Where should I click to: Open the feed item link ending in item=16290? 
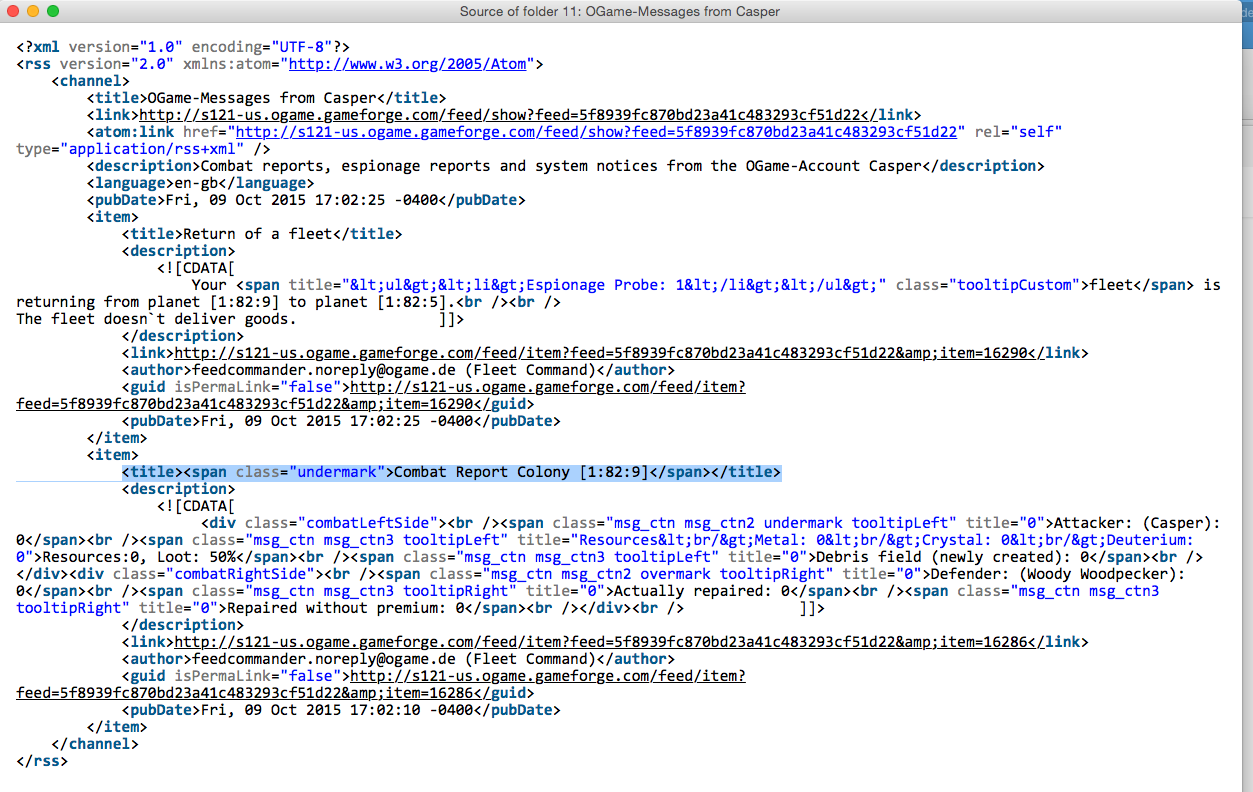pos(602,353)
